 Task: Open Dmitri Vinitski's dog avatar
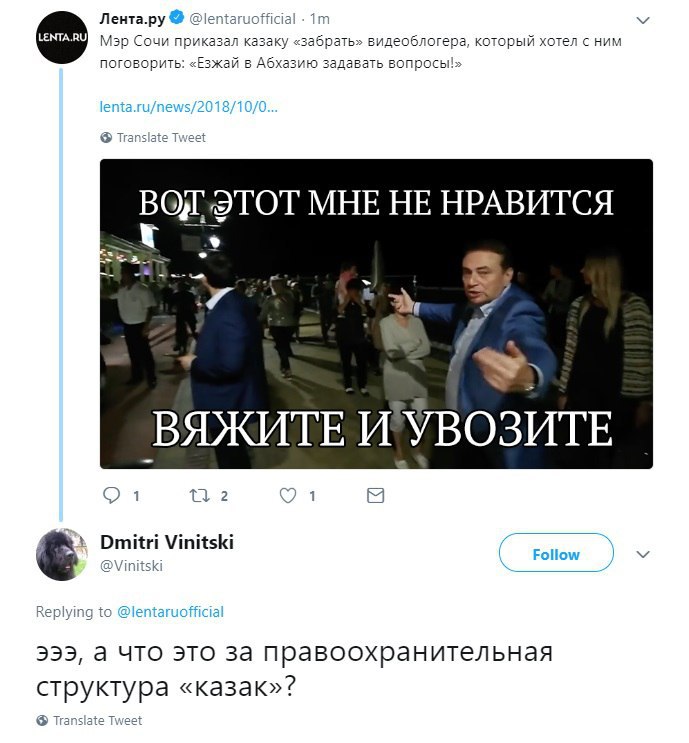tap(62, 554)
